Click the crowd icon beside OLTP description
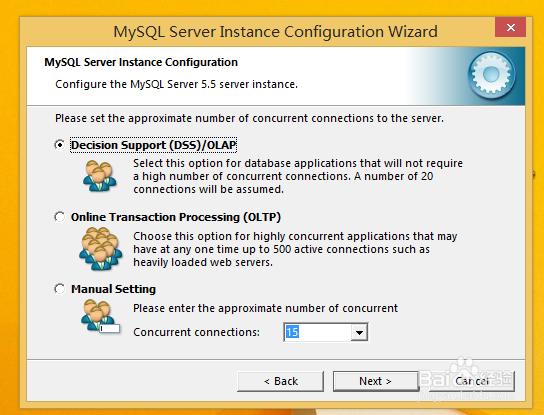This screenshot has width=544, height=415. [x=101, y=248]
